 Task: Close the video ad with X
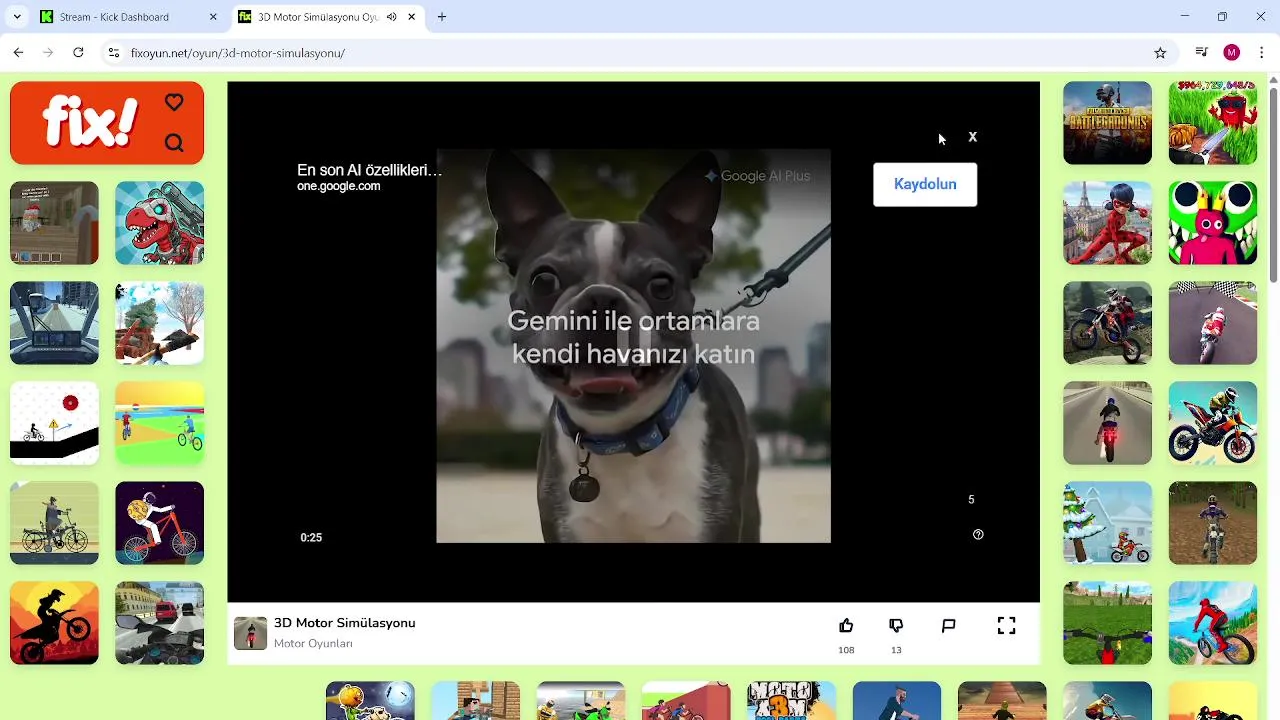pos(972,137)
